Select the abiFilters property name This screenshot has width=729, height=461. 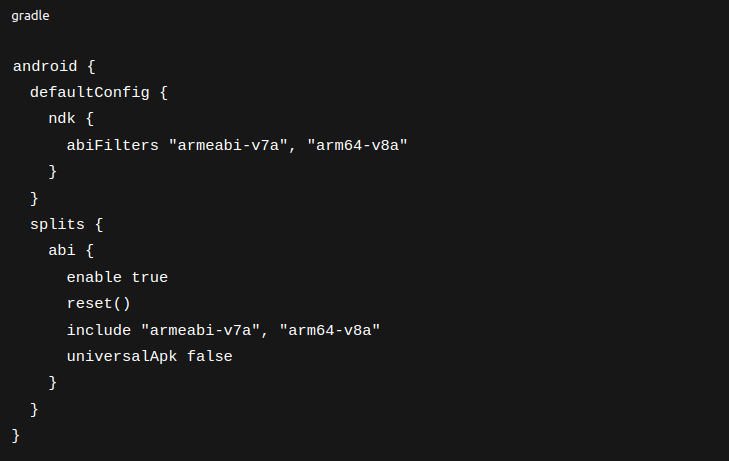pyautogui.click(x=113, y=145)
